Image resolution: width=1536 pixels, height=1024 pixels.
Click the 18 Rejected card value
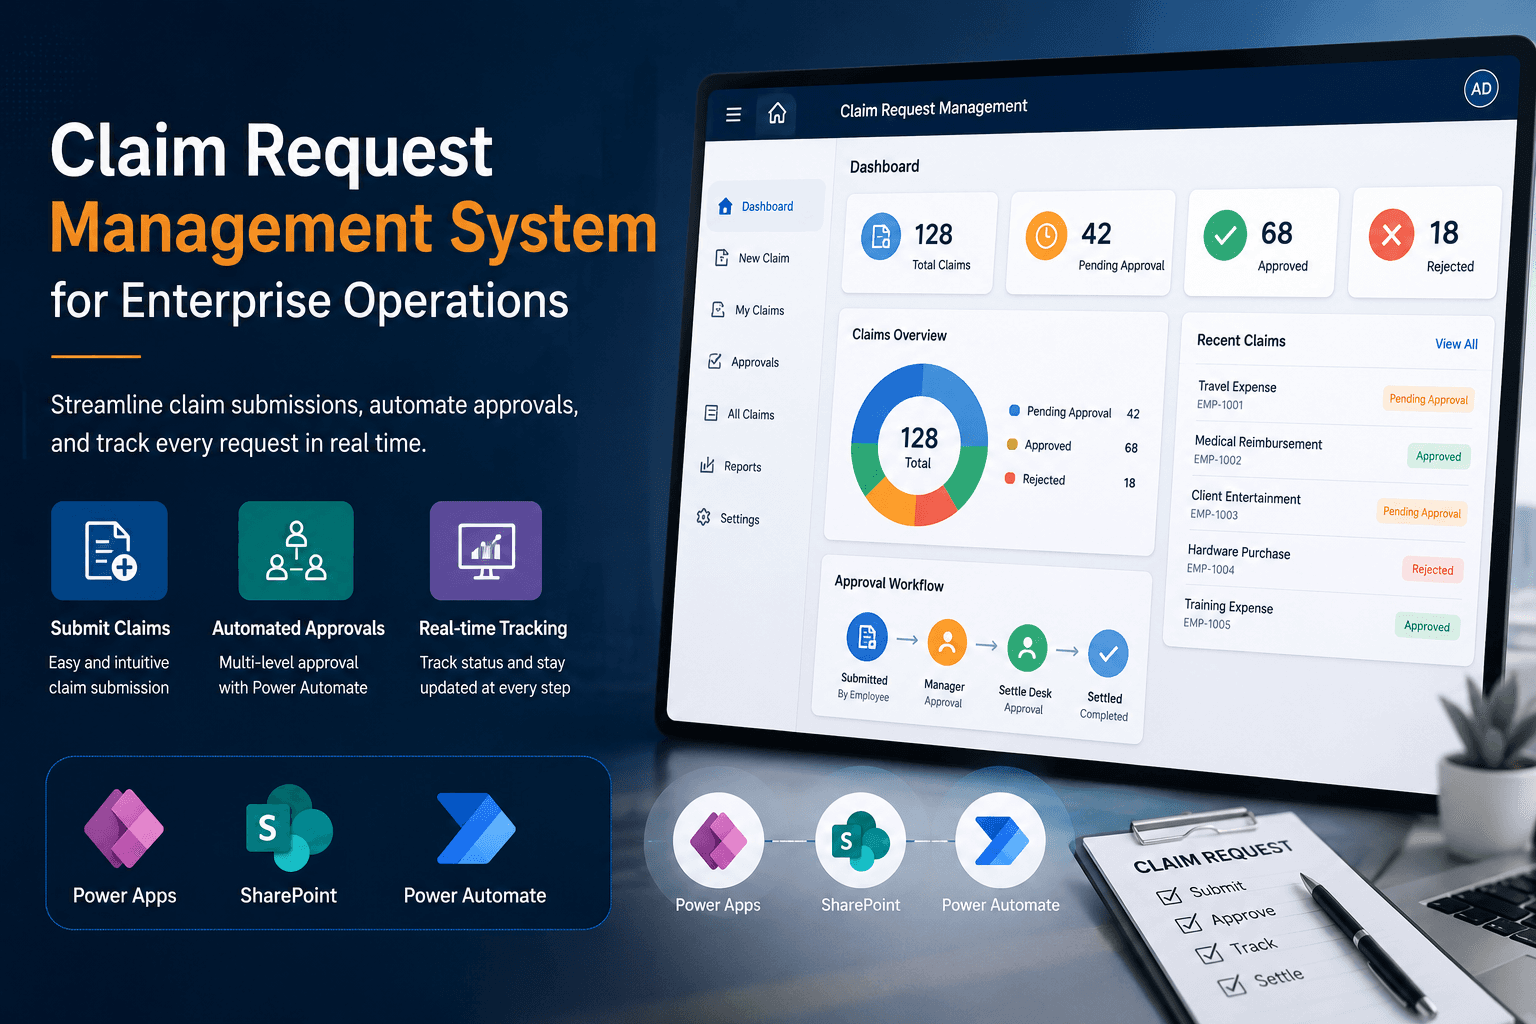(x=1444, y=232)
